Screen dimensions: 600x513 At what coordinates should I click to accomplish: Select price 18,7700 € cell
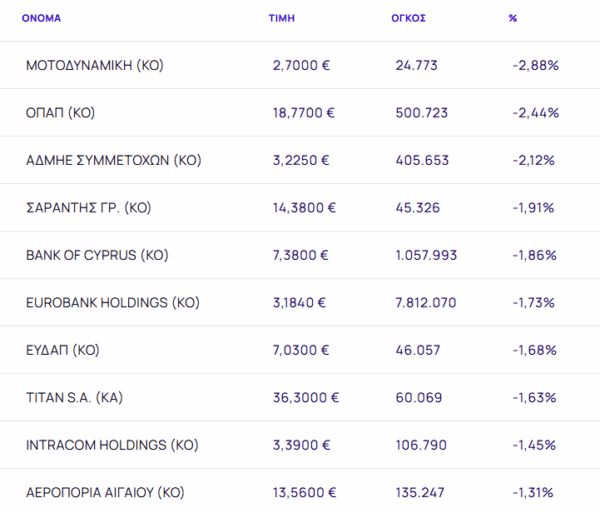point(304,113)
